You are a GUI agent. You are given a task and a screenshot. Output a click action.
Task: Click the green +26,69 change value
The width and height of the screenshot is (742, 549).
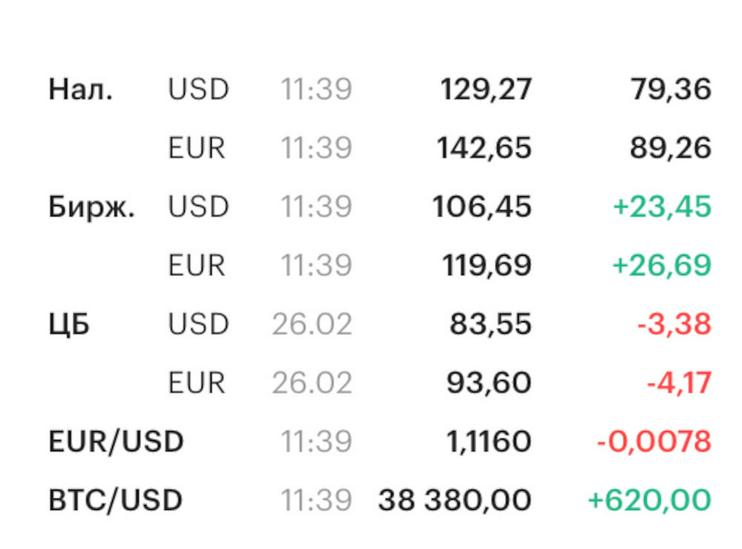[x=662, y=266]
